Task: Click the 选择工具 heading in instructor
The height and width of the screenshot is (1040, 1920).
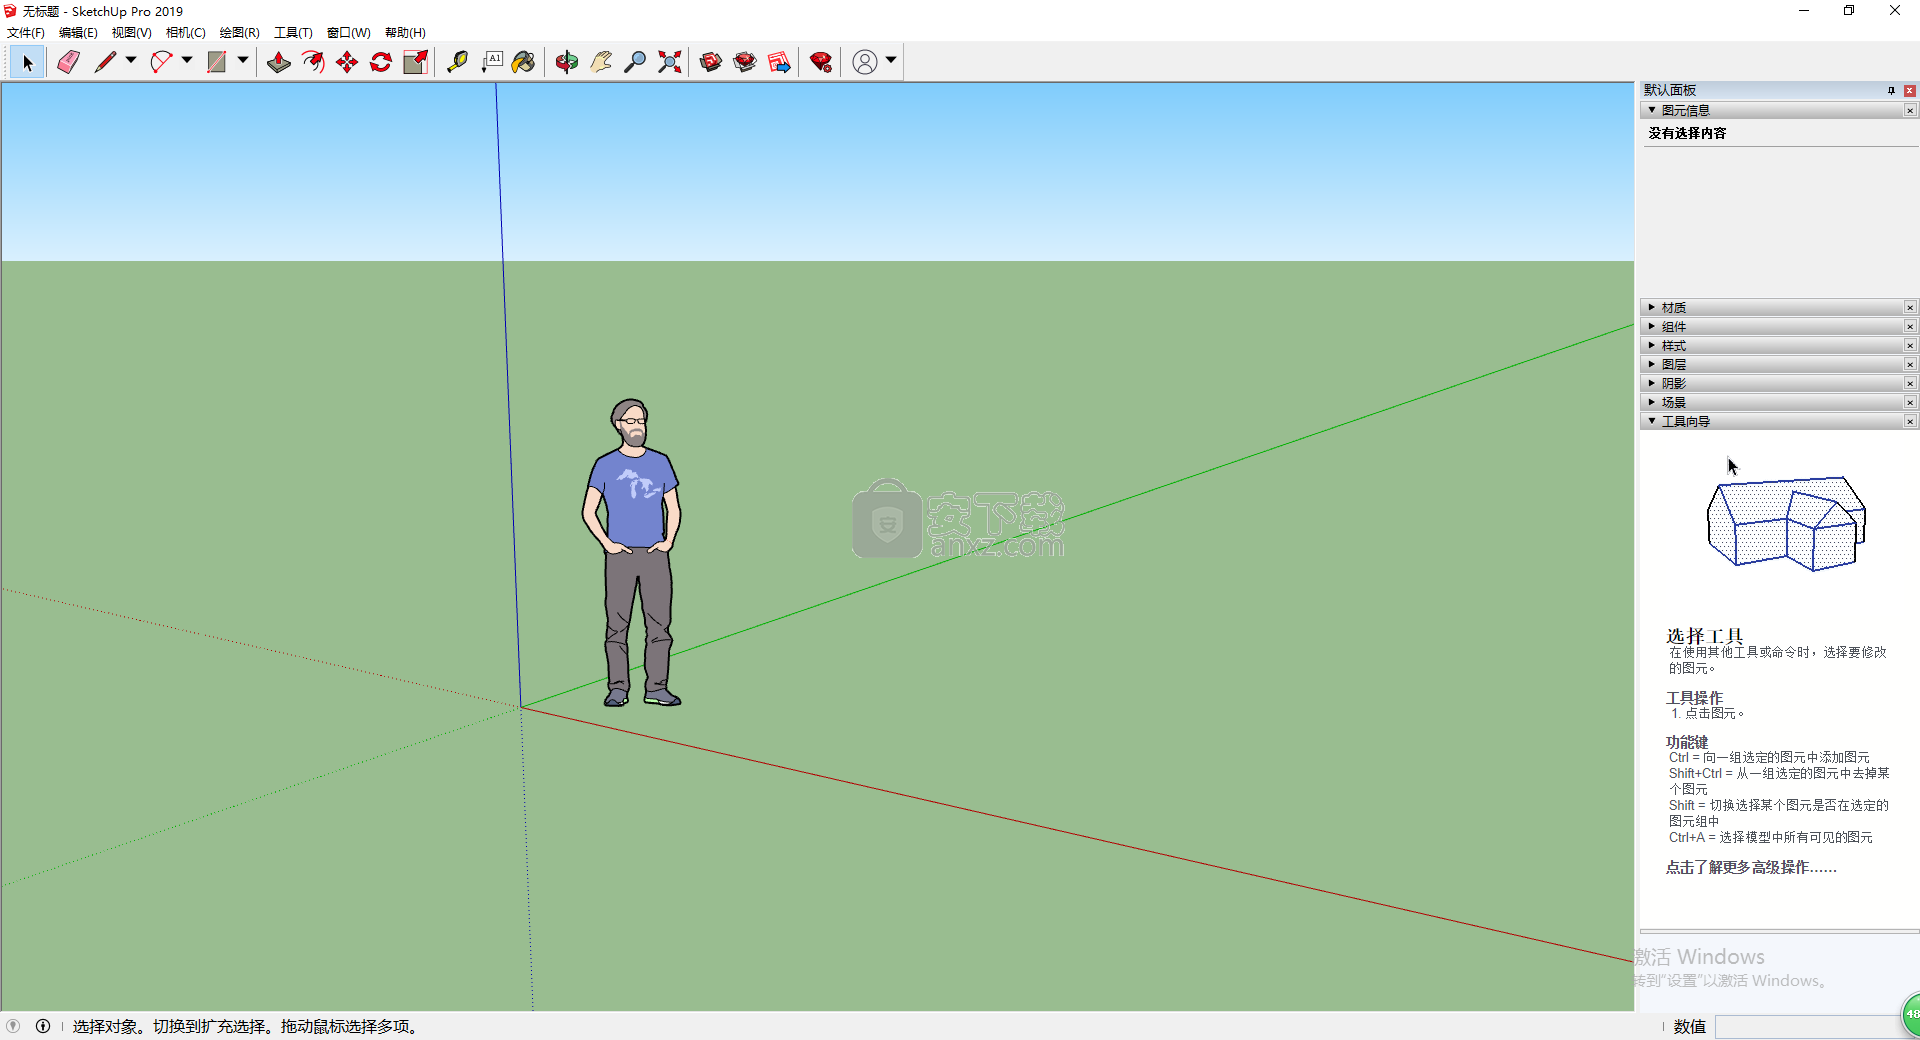Action: pos(1704,636)
